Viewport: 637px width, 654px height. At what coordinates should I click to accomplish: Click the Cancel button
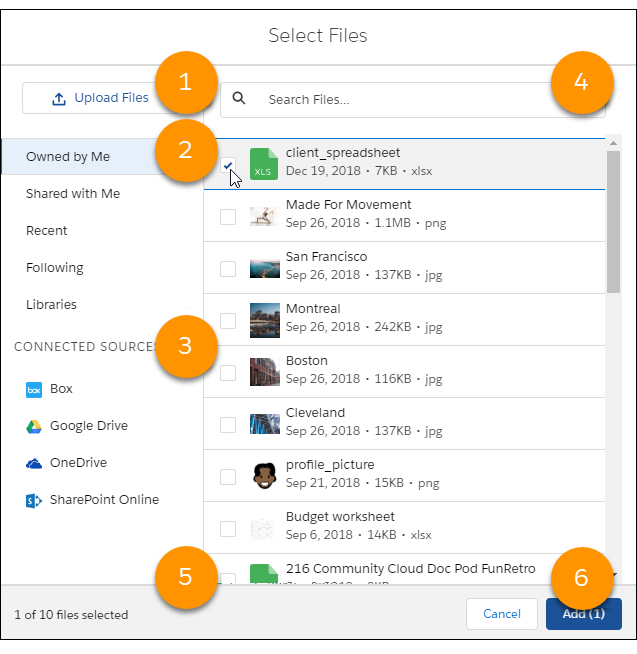(501, 614)
